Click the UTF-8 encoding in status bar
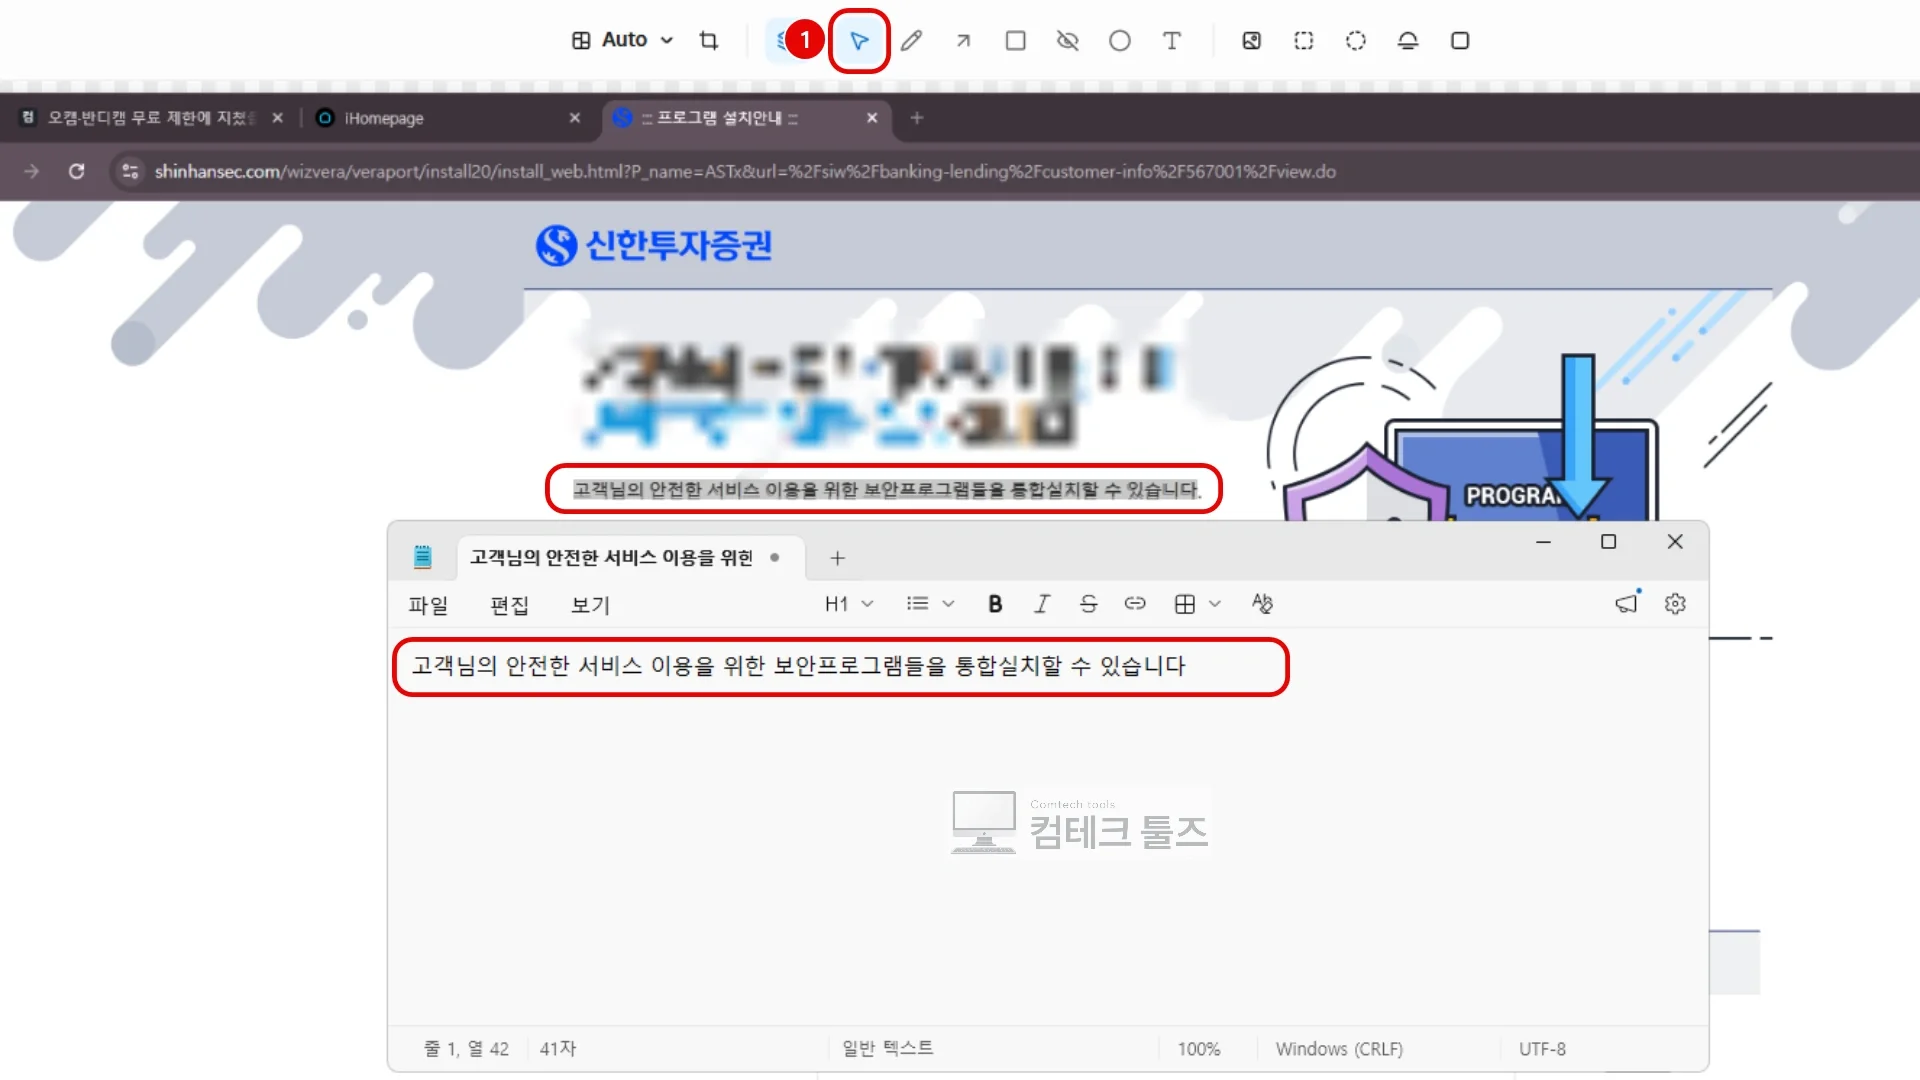 pos(1542,1049)
